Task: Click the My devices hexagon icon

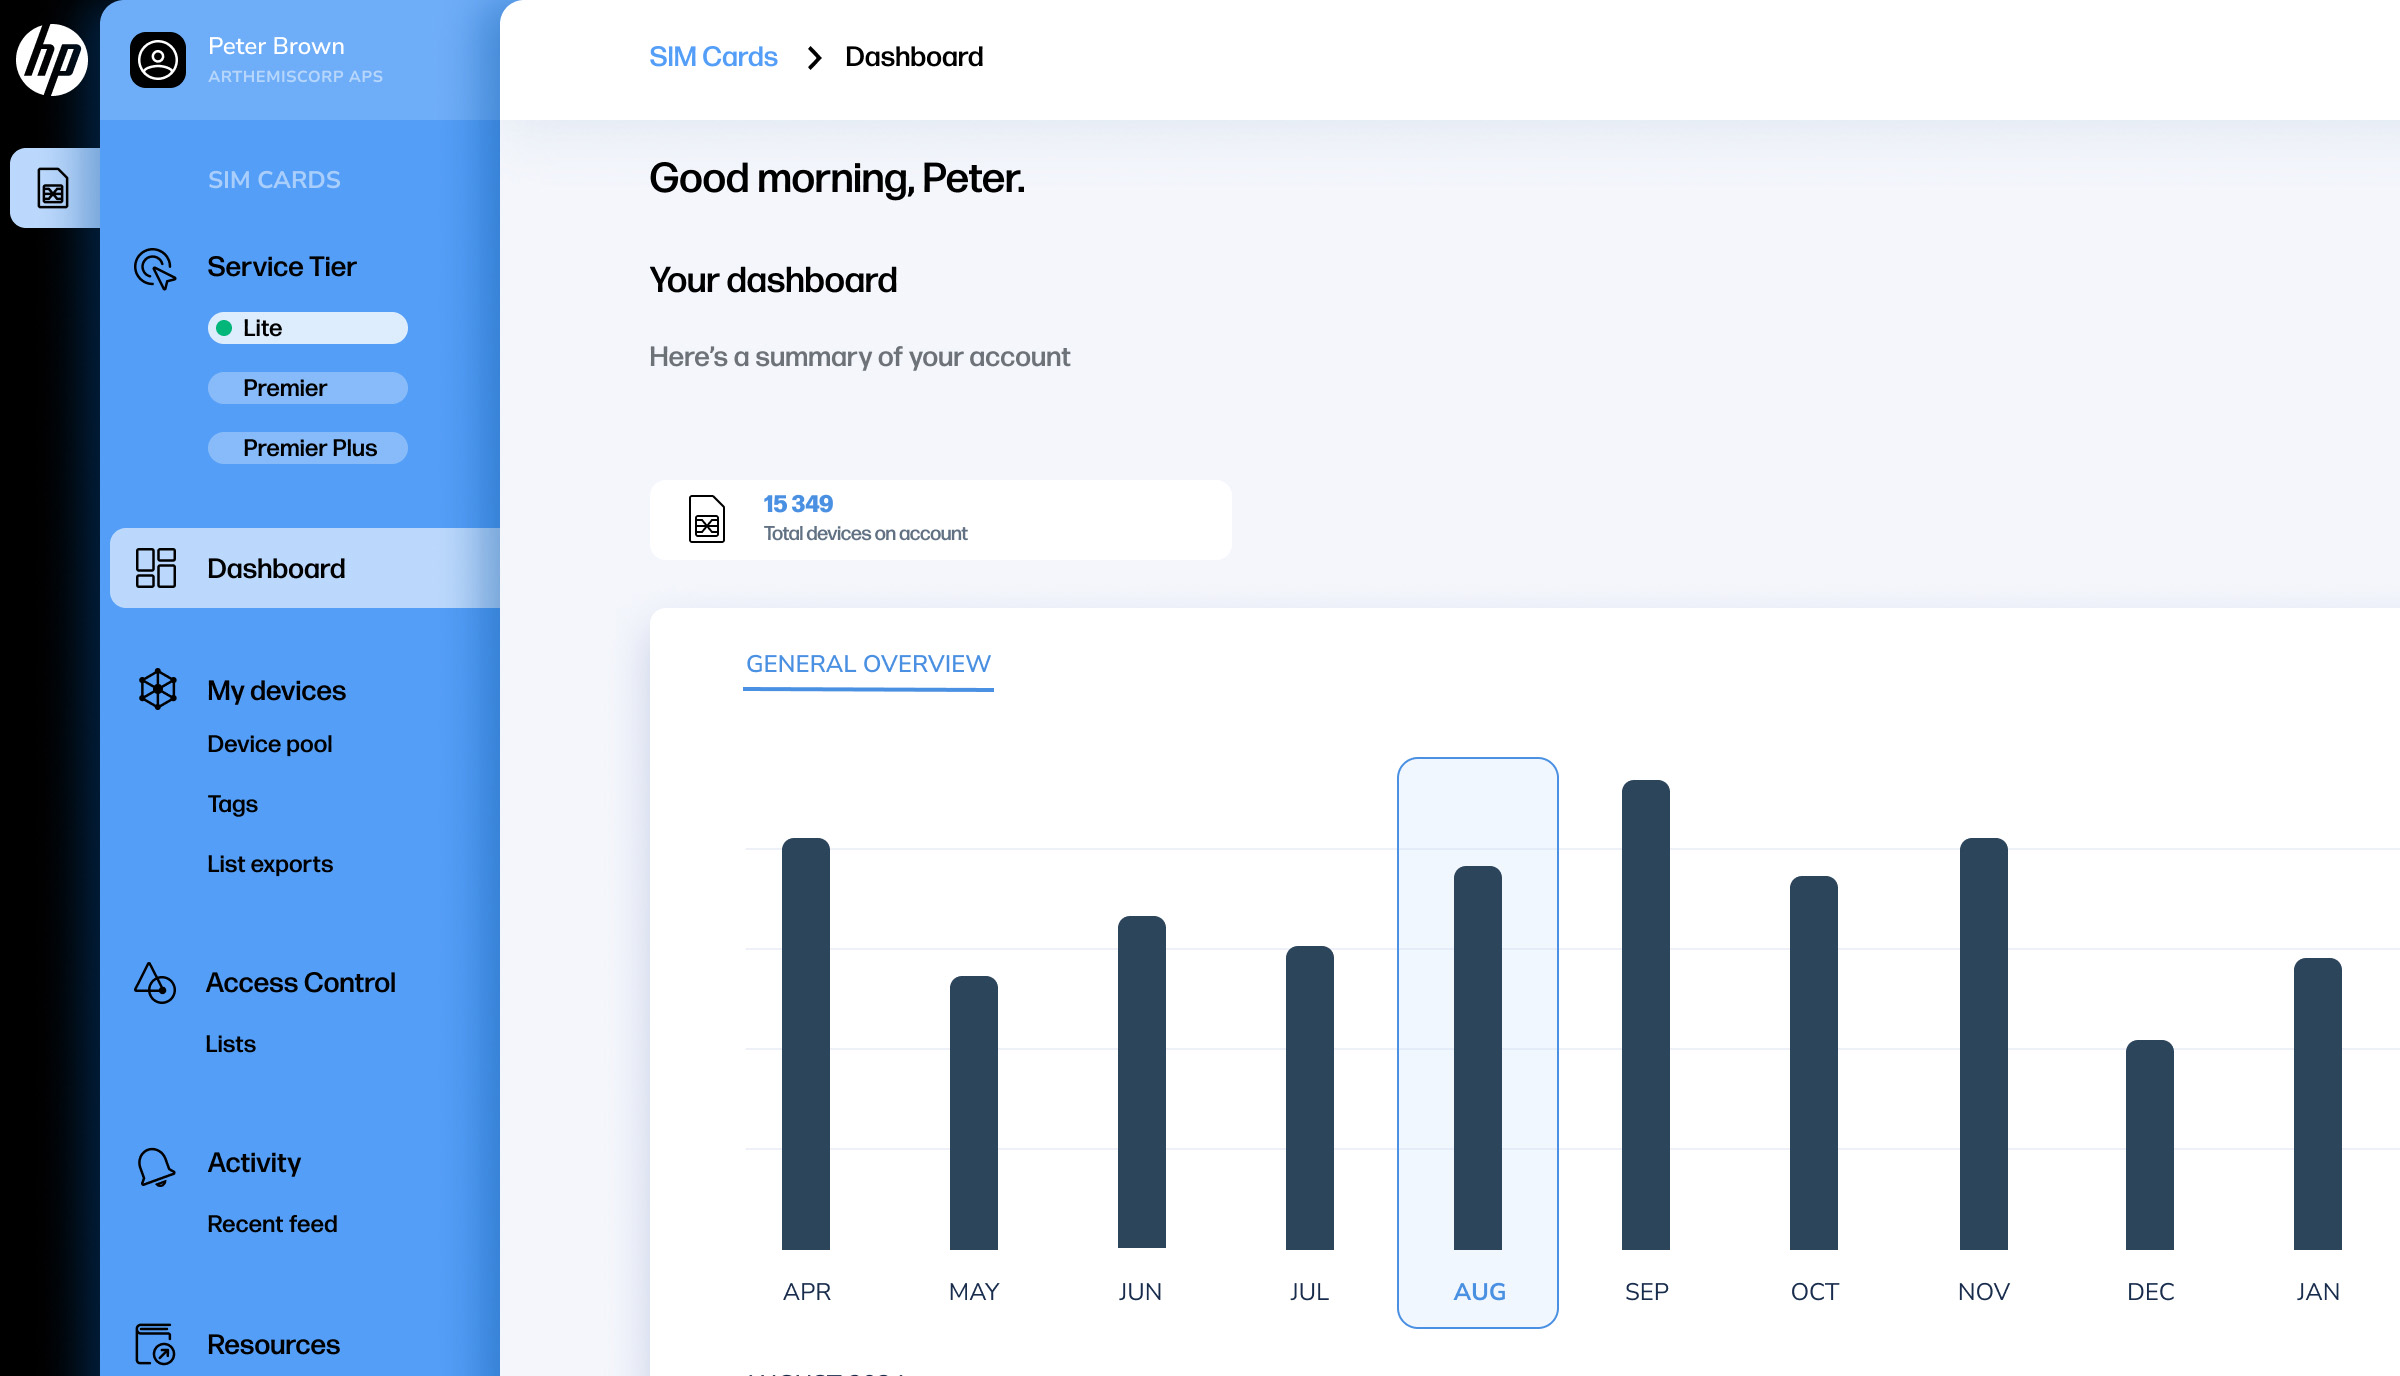Action: pos(157,689)
